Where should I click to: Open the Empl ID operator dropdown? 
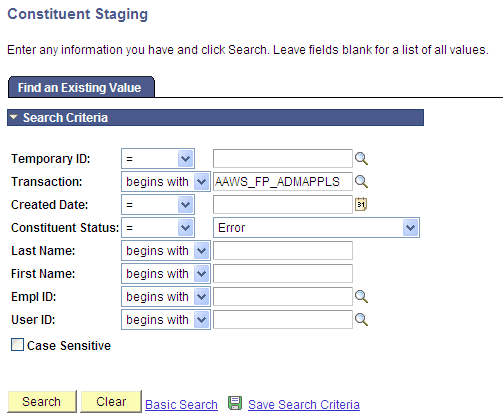click(166, 297)
